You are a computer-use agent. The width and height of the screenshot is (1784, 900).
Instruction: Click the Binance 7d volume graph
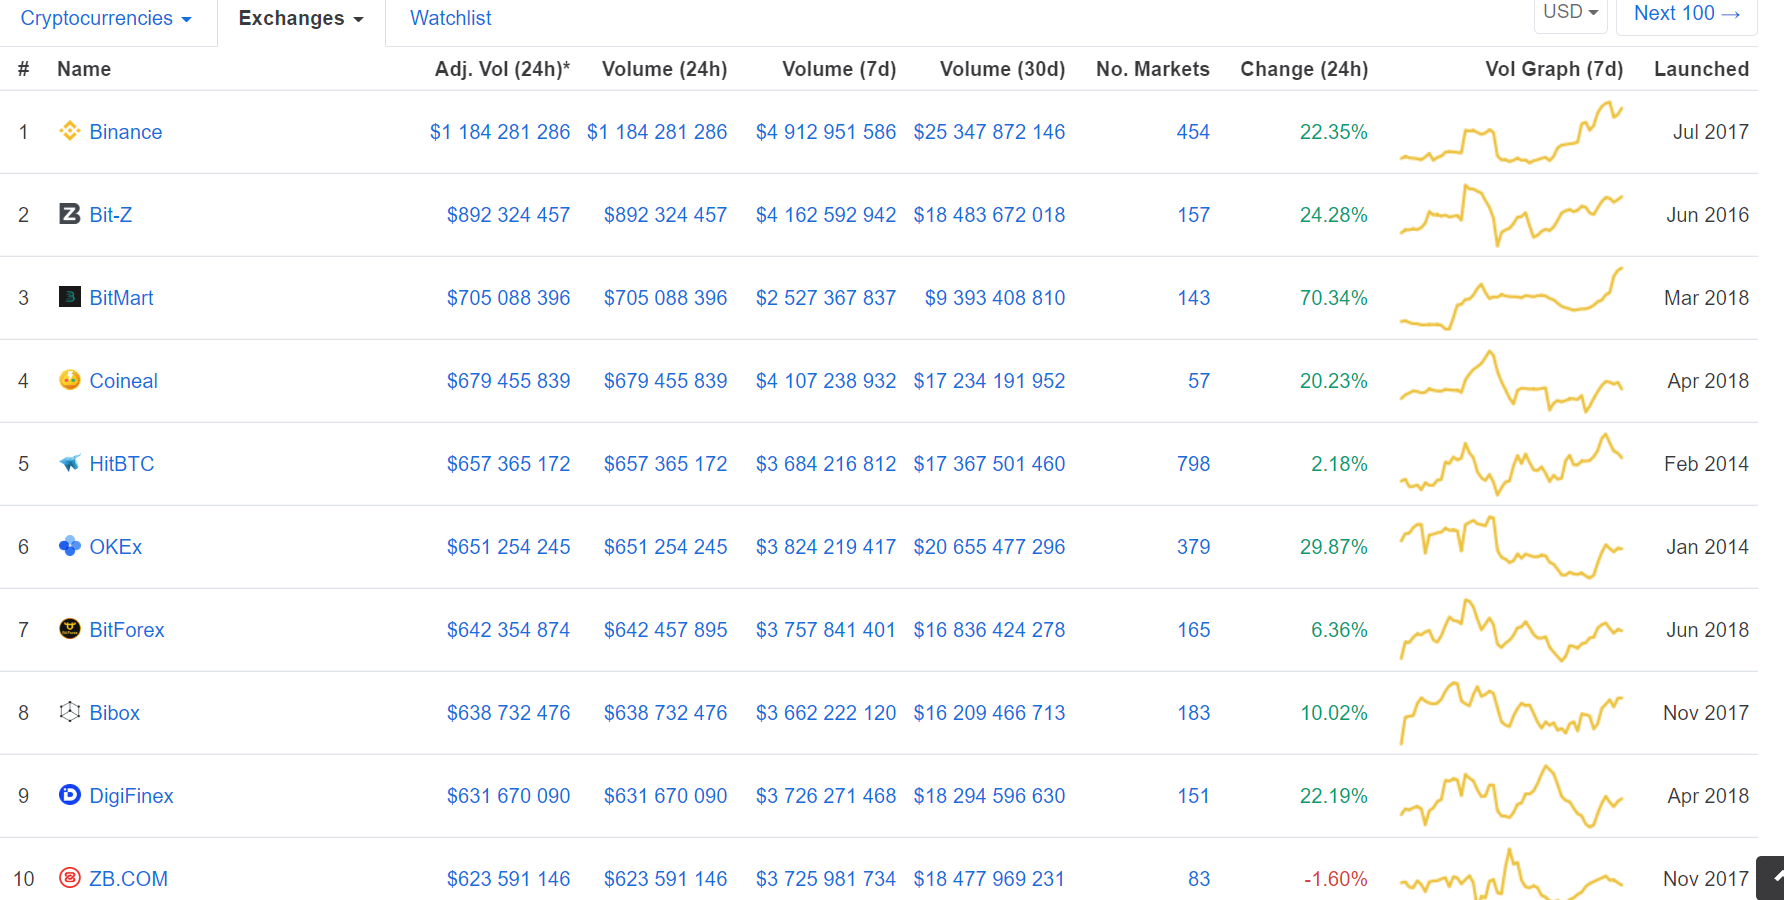click(1511, 132)
